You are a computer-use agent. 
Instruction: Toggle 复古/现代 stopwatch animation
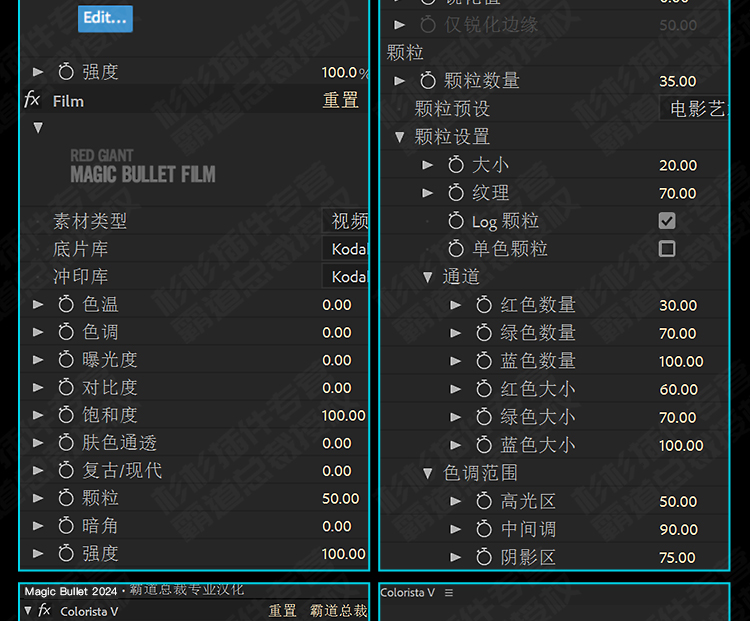coord(66,470)
